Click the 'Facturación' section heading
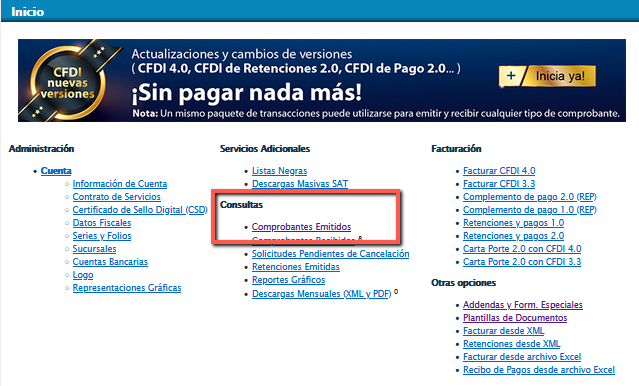639x386 pixels. pos(456,149)
